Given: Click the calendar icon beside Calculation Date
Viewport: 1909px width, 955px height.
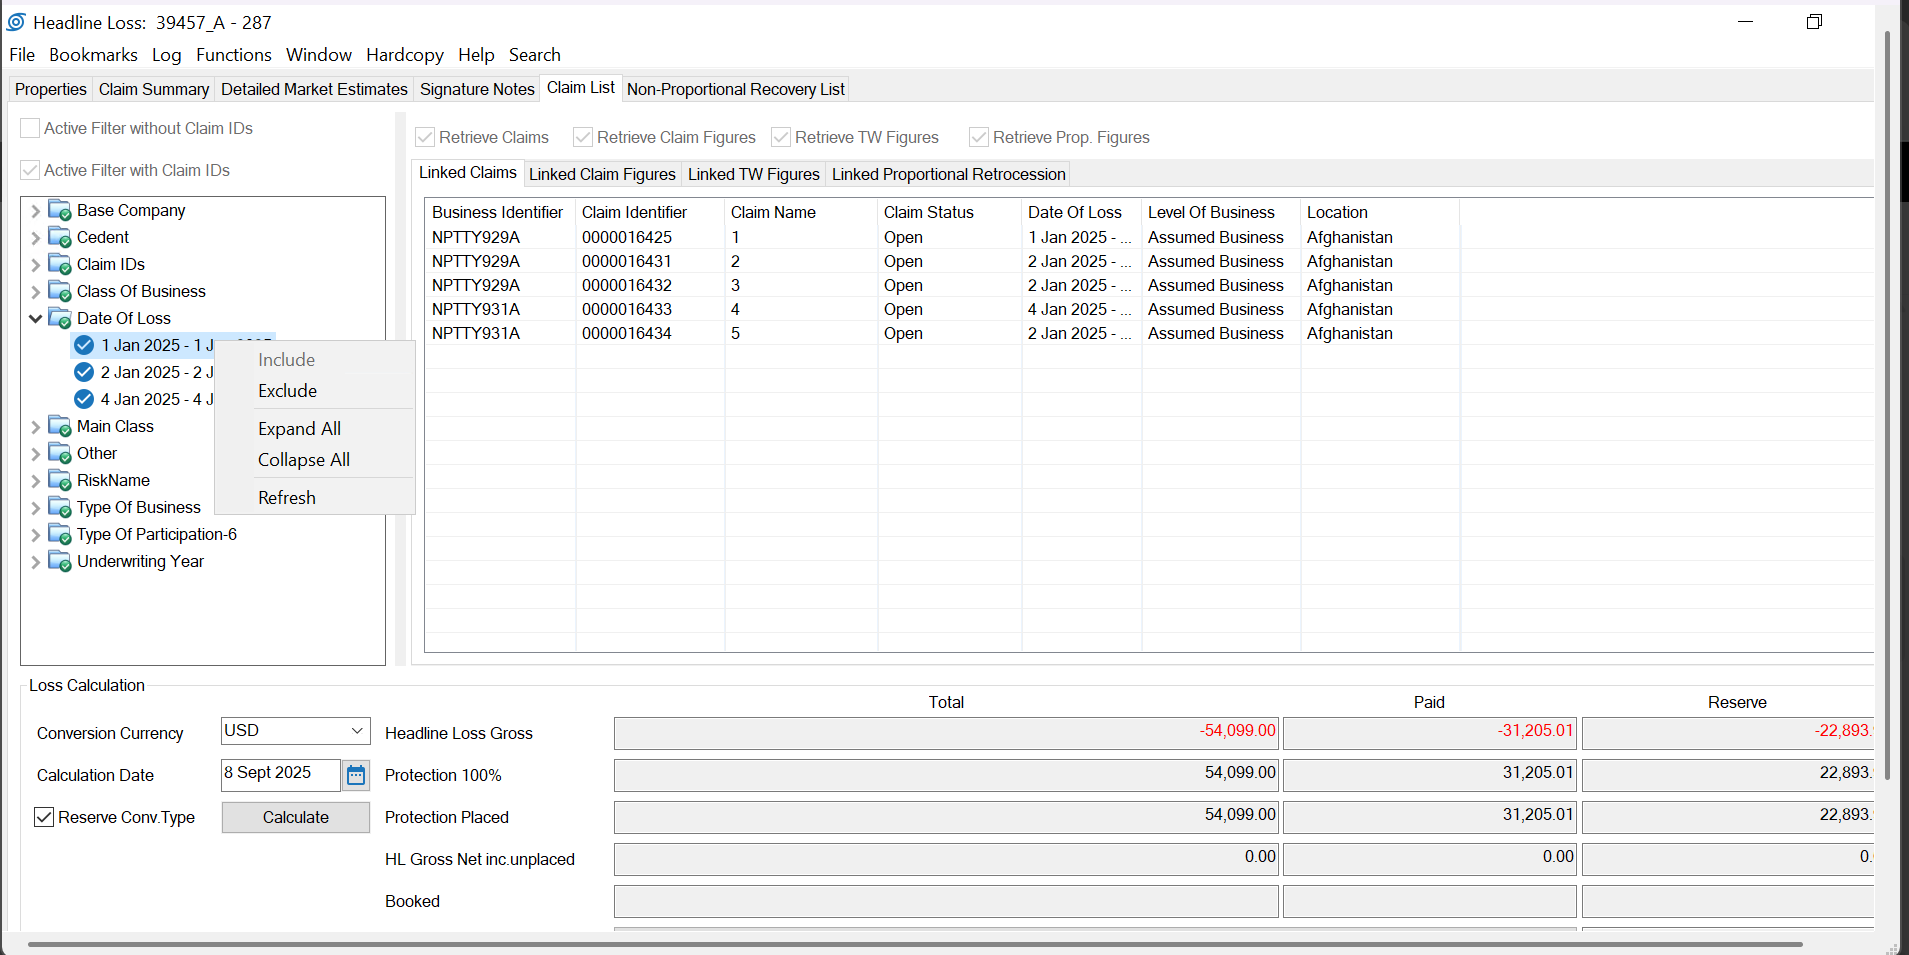Looking at the screenshot, I should coord(356,775).
